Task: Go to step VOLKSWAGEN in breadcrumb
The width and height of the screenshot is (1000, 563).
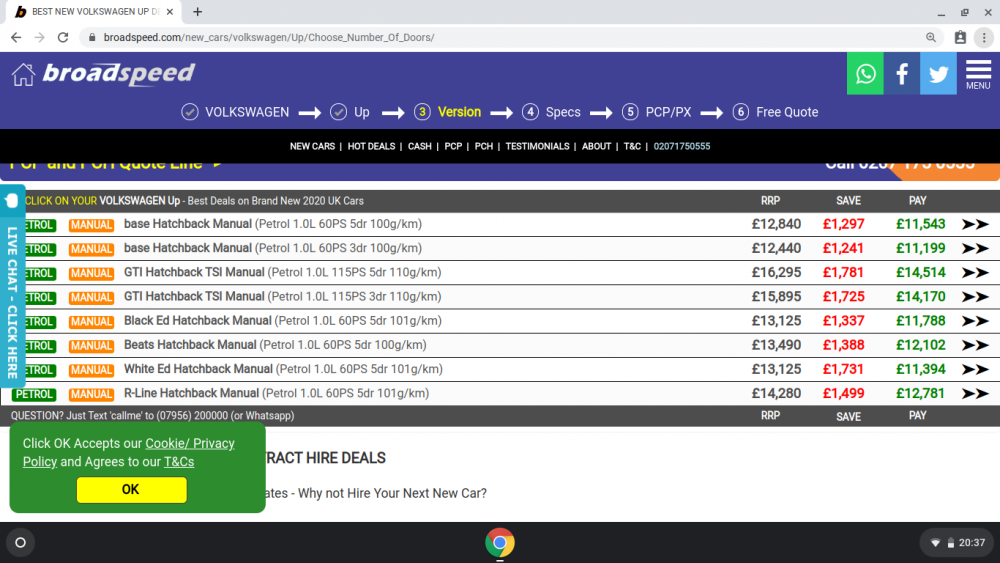Action: [x=235, y=112]
